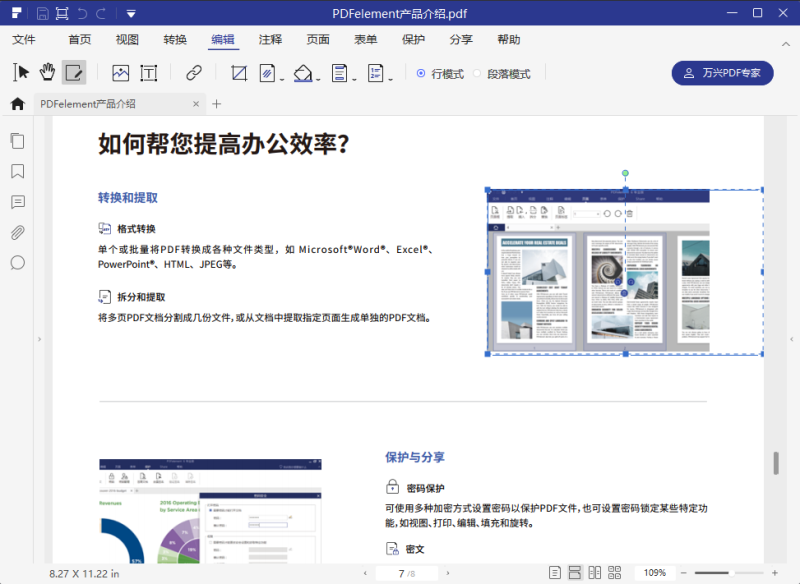Select the add text box tool

click(x=148, y=72)
